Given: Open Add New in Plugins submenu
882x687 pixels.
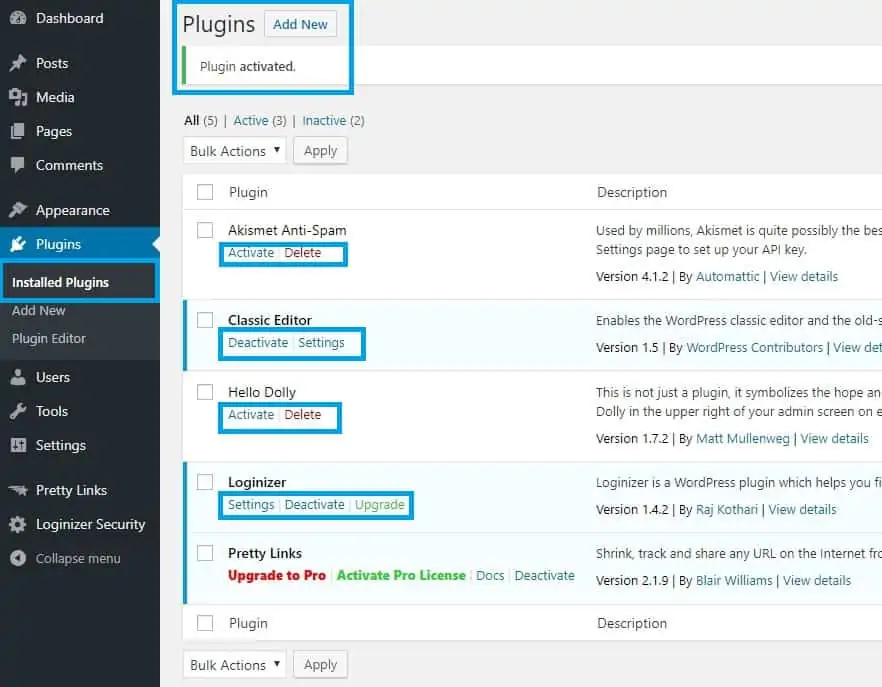Looking at the screenshot, I should click(39, 311).
